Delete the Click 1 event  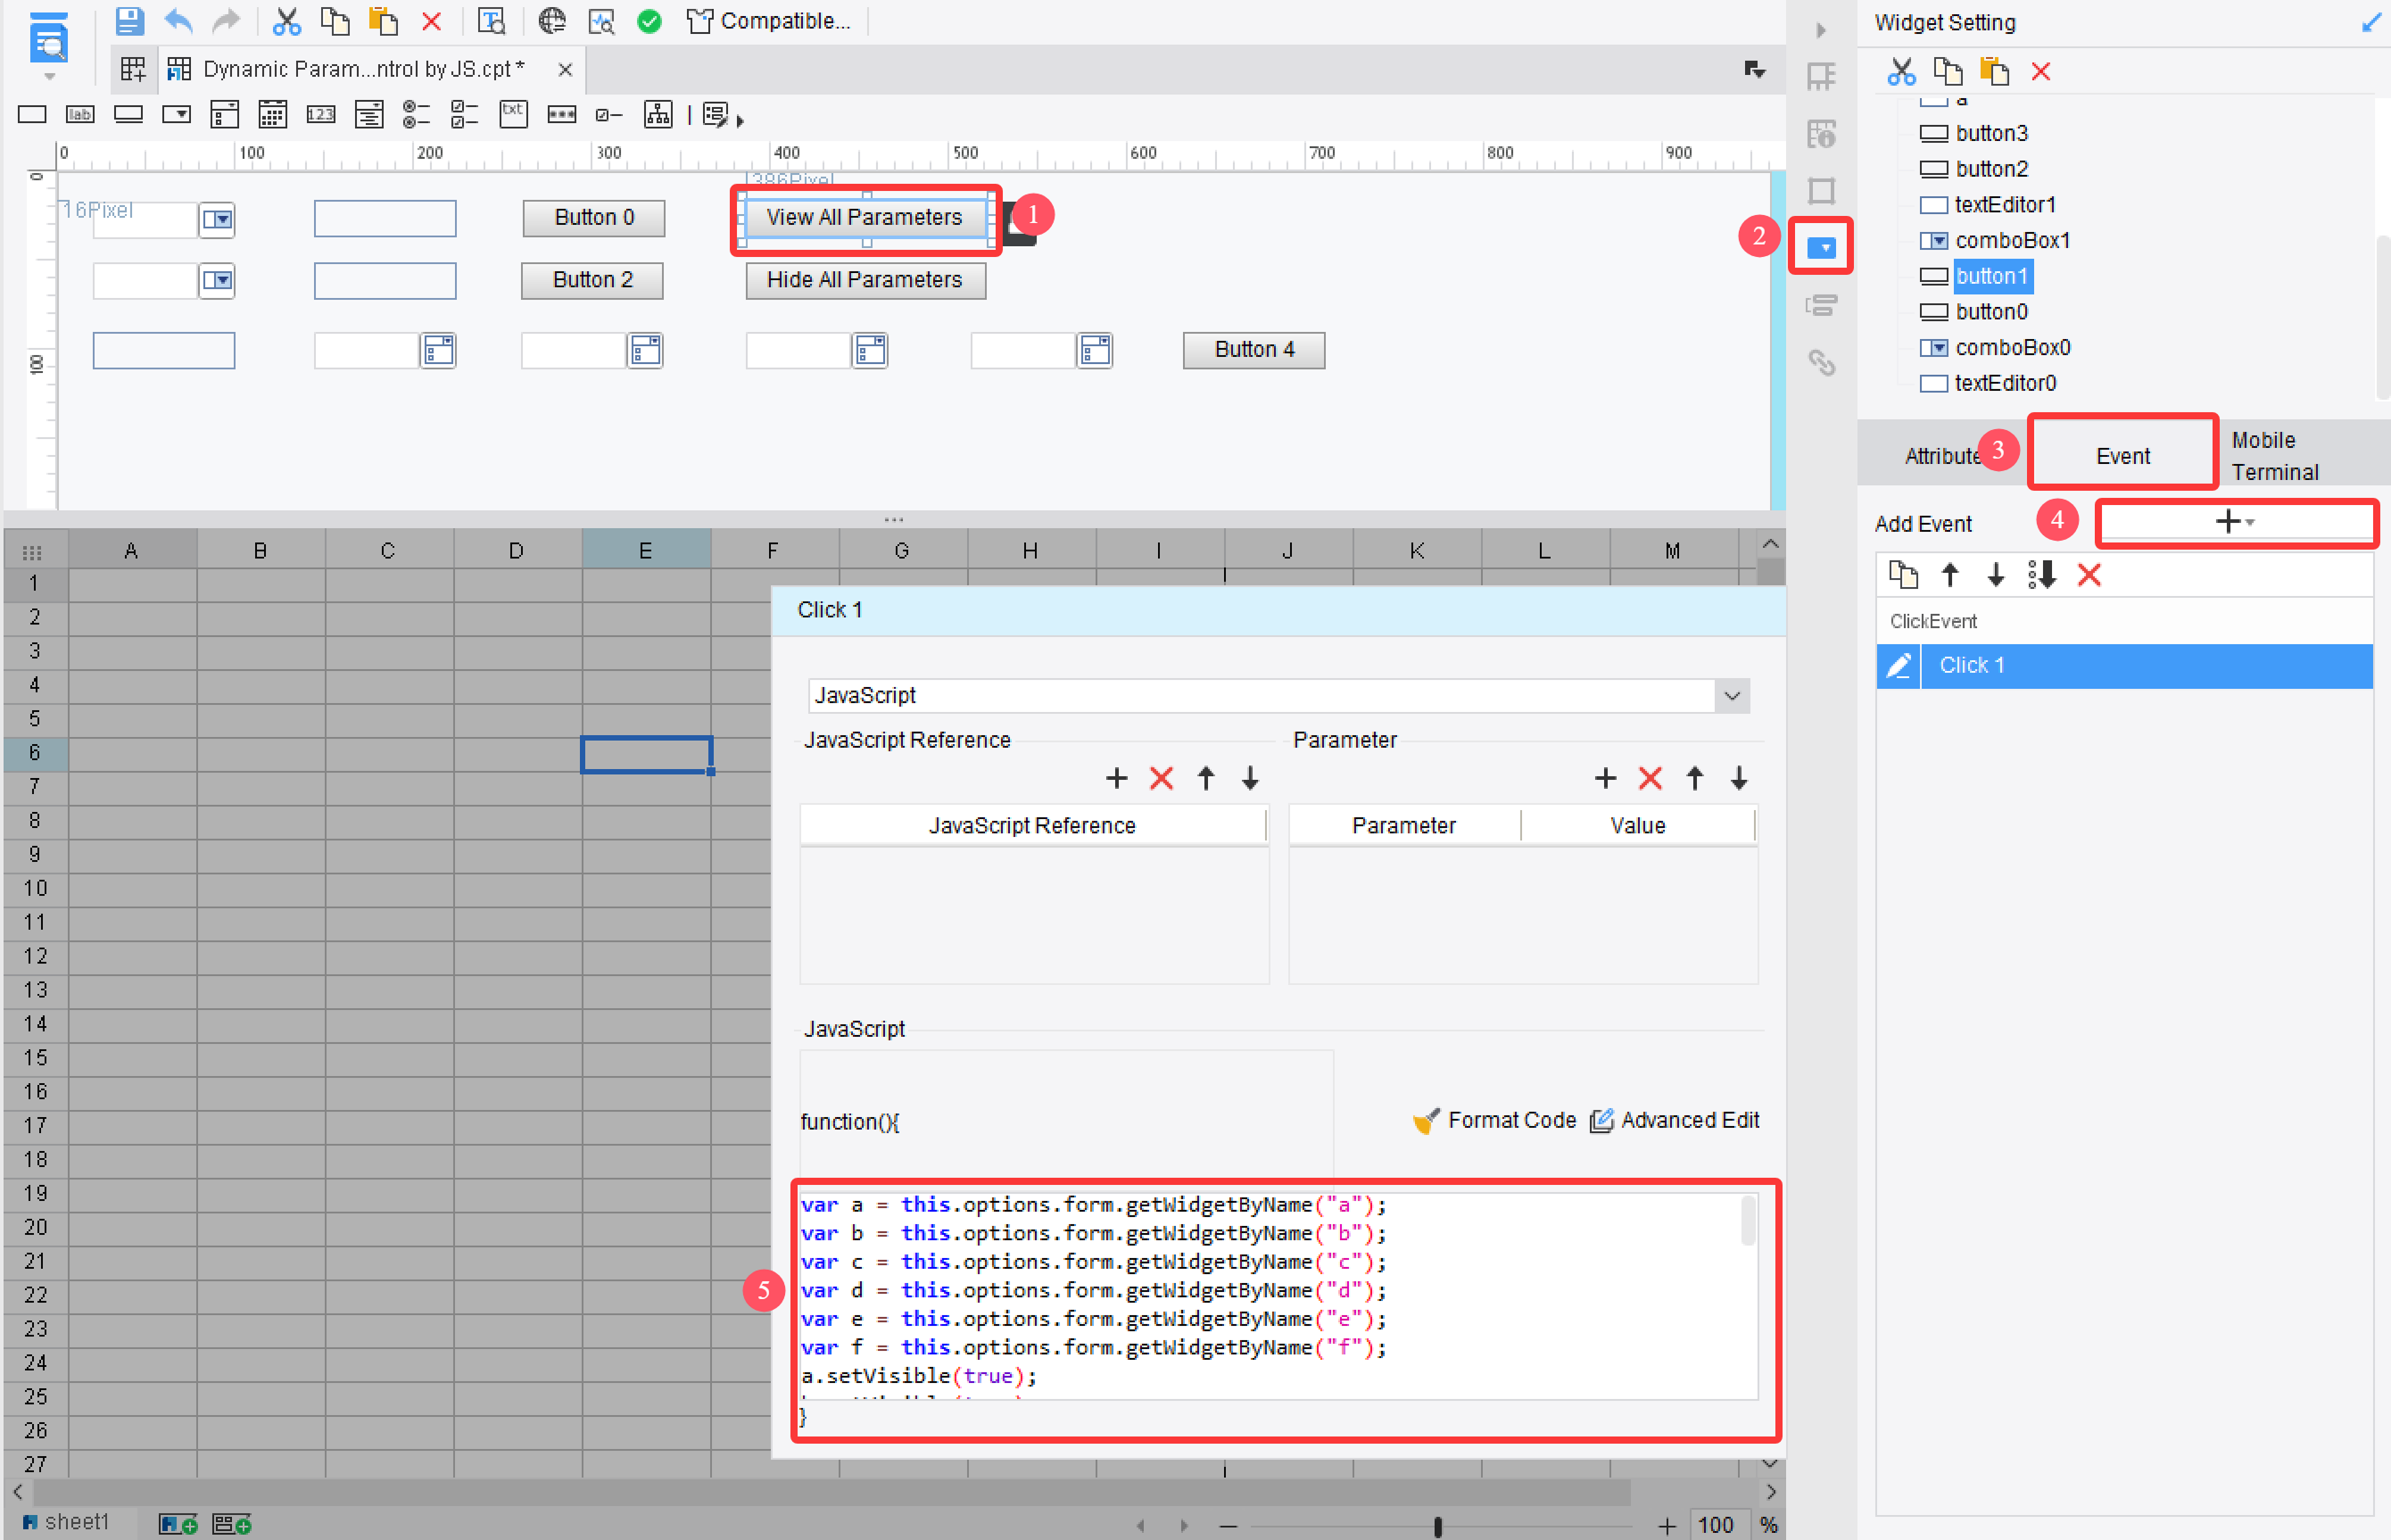pos(2089,575)
